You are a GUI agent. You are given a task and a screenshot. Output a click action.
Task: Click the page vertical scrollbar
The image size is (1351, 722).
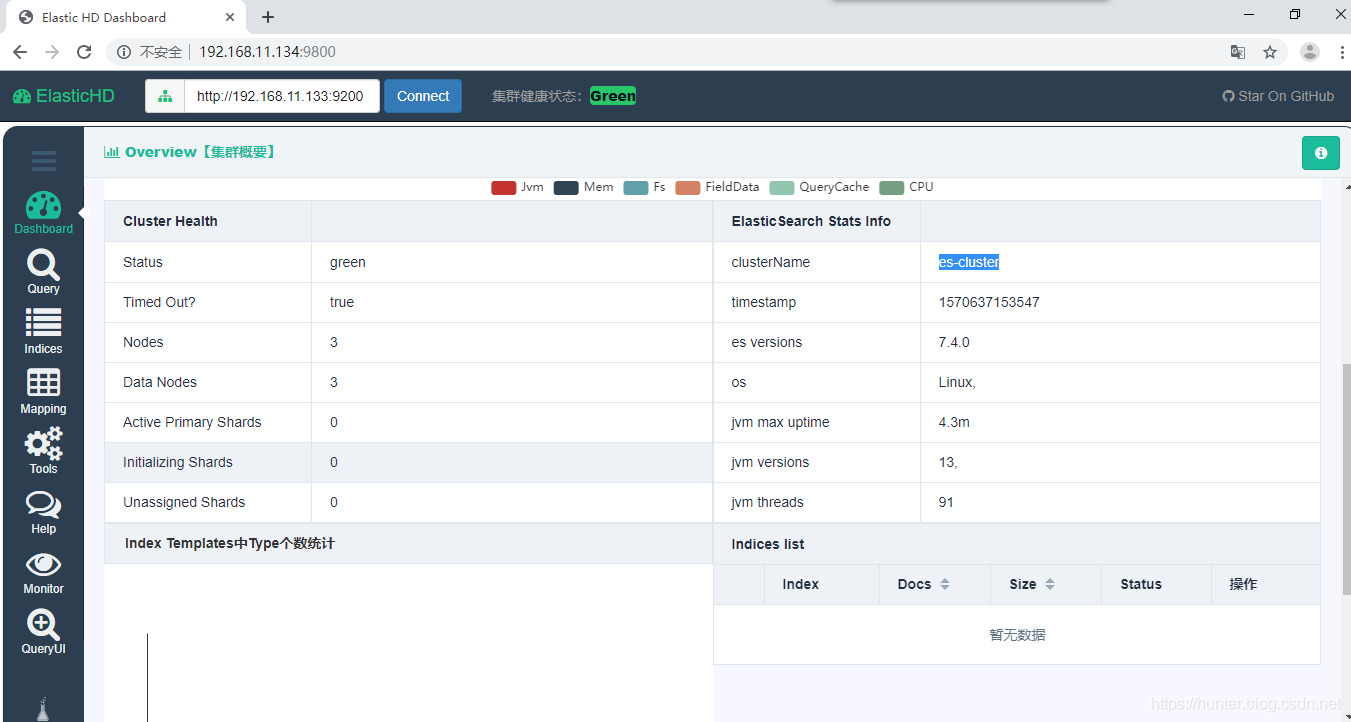(x=1345, y=480)
